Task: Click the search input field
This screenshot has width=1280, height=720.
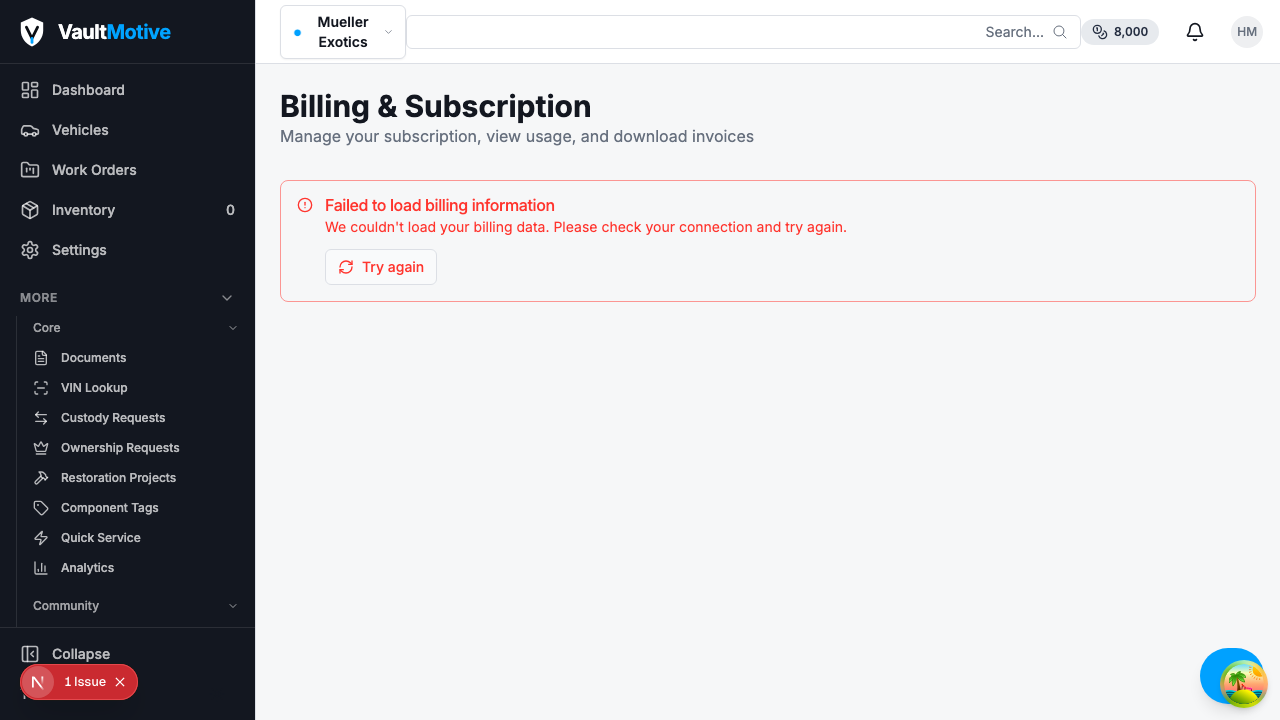Action: click(x=743, y=32)
